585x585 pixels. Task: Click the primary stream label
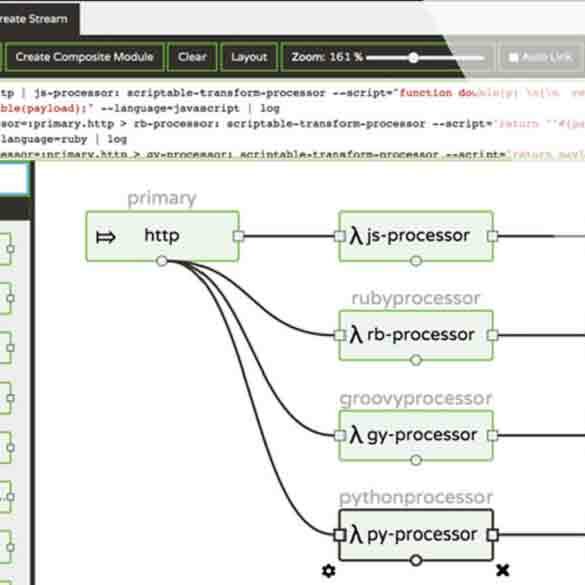(x=162, y=198)
